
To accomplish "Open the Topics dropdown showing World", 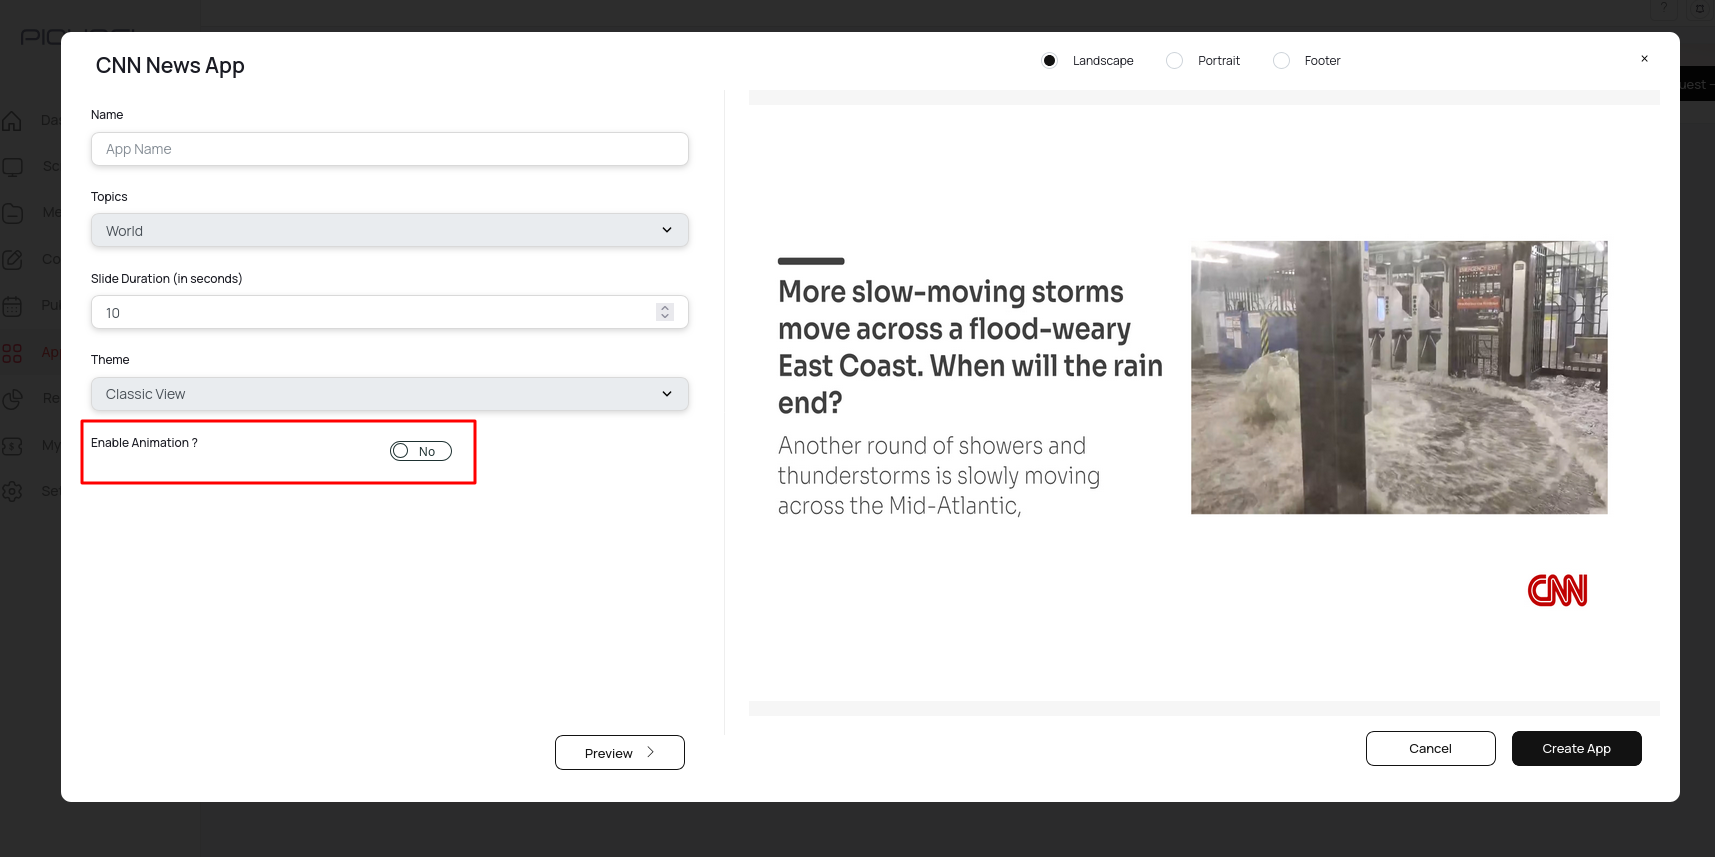I will [x=389, y=231].
